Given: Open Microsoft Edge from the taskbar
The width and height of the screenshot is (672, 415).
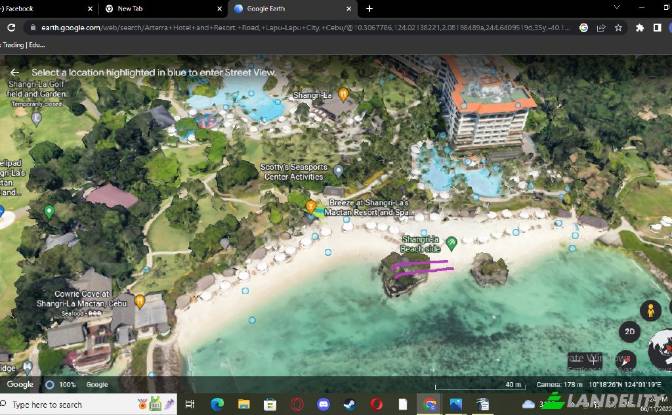Looking at the screenshot, I should [x=217, y=404].
